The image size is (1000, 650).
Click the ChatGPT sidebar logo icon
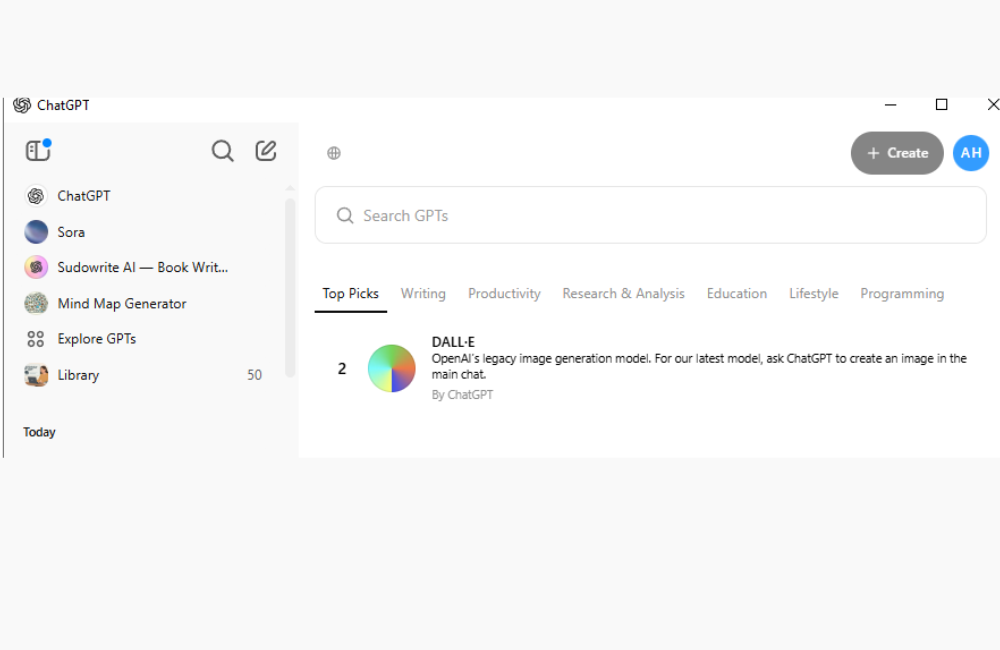click(36, 196)
